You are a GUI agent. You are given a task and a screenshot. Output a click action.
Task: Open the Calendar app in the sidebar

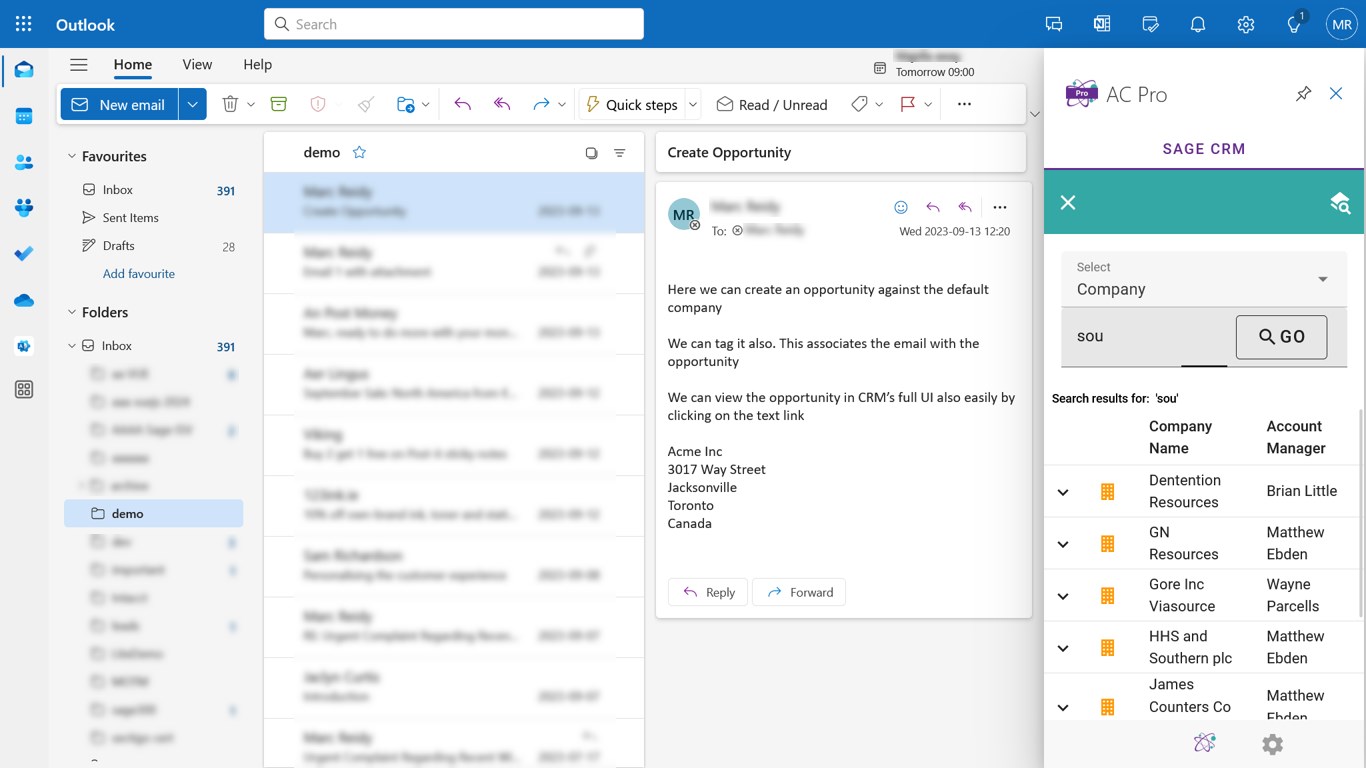(x=24, y=116)
